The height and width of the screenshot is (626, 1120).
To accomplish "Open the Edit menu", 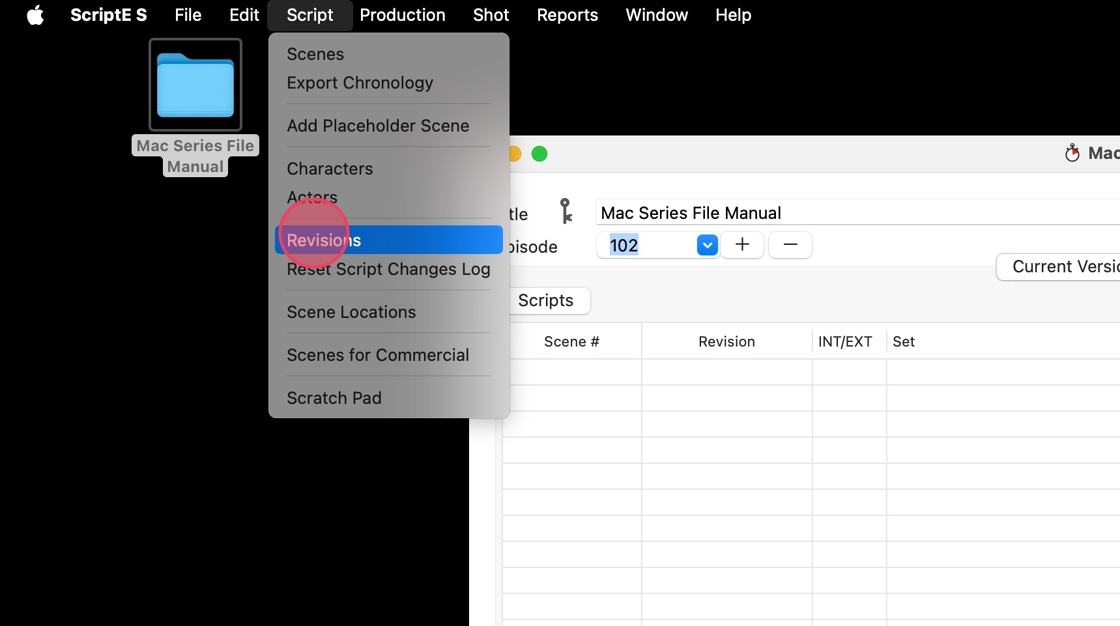I will (x=244, y=15).
